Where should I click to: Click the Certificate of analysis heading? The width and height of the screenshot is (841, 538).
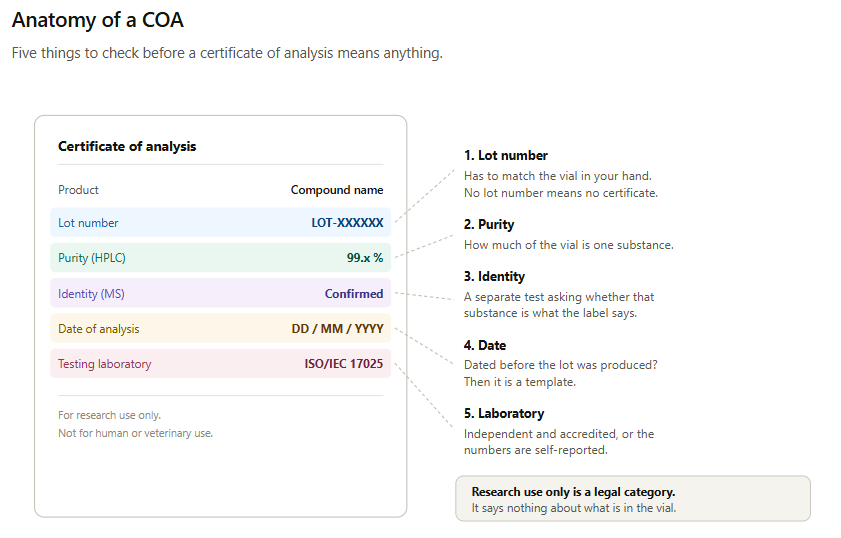coord(127,146)
